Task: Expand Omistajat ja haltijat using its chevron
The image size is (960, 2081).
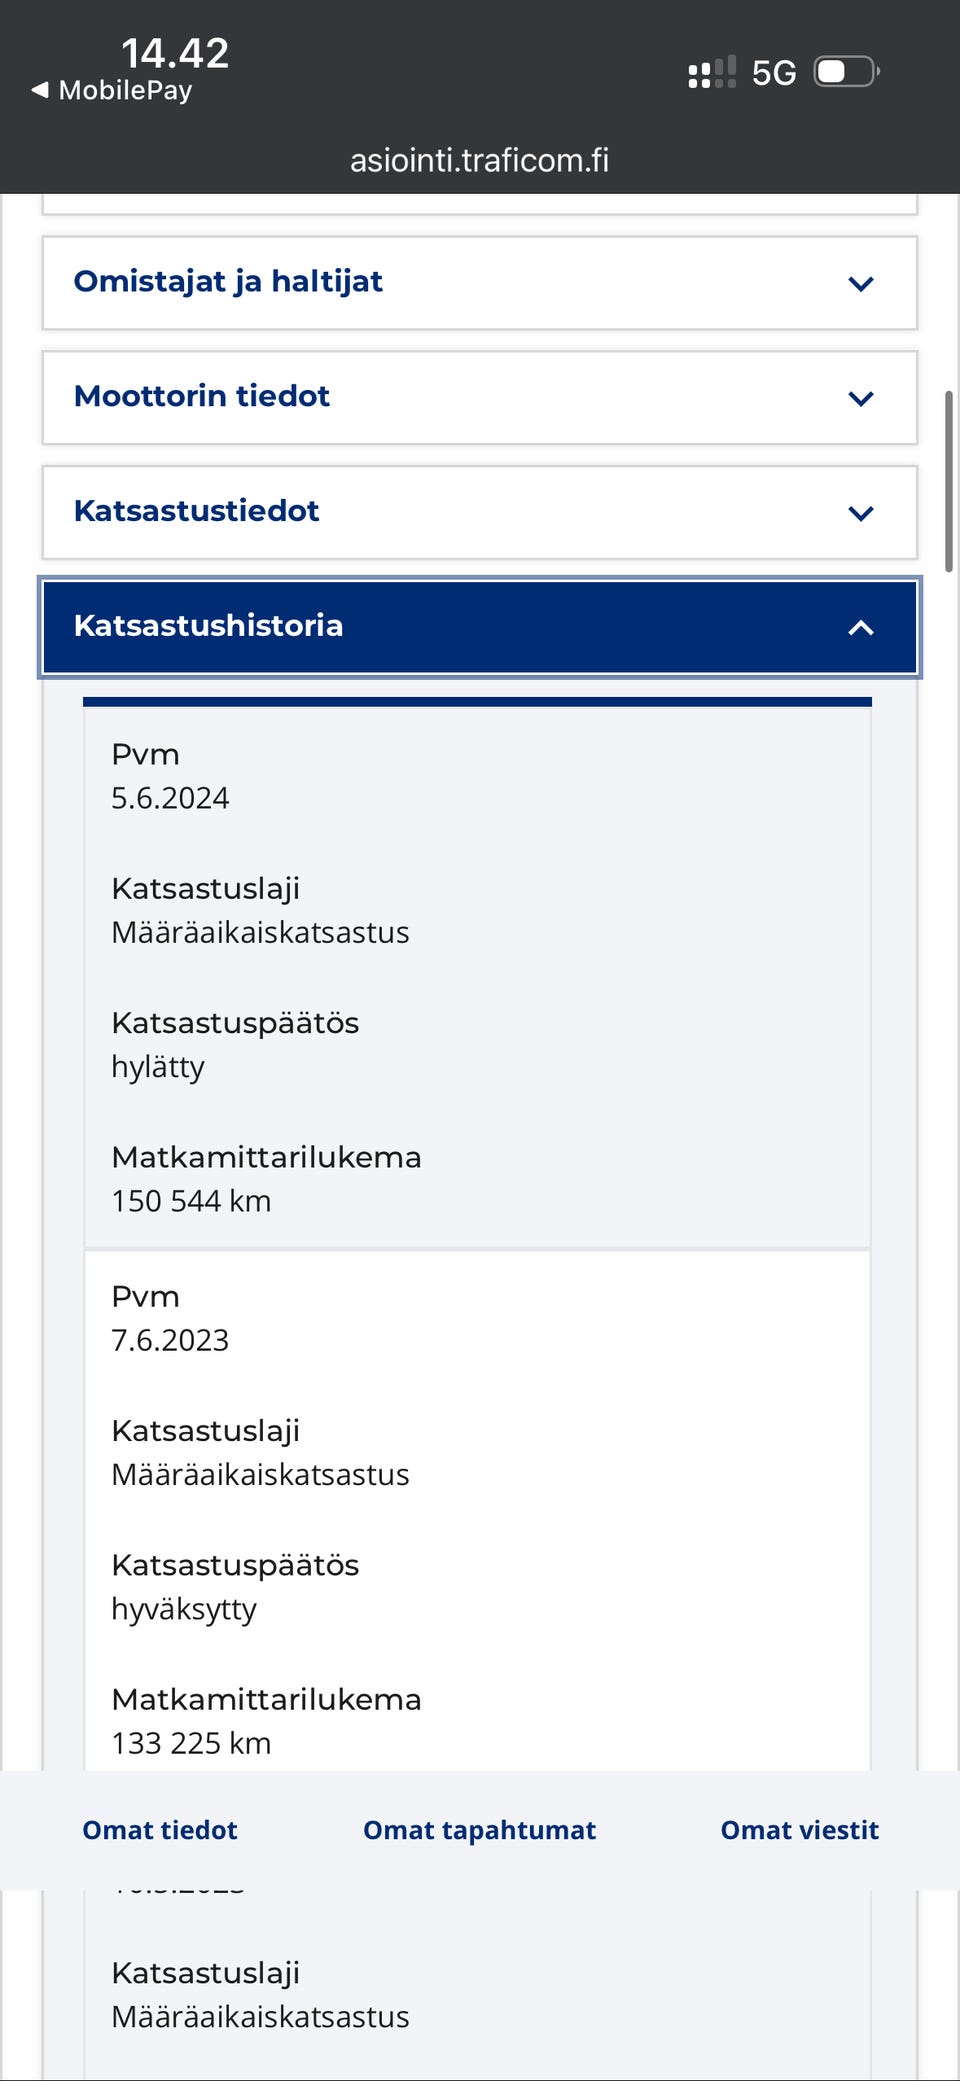Action: click(x=860, y=284)
